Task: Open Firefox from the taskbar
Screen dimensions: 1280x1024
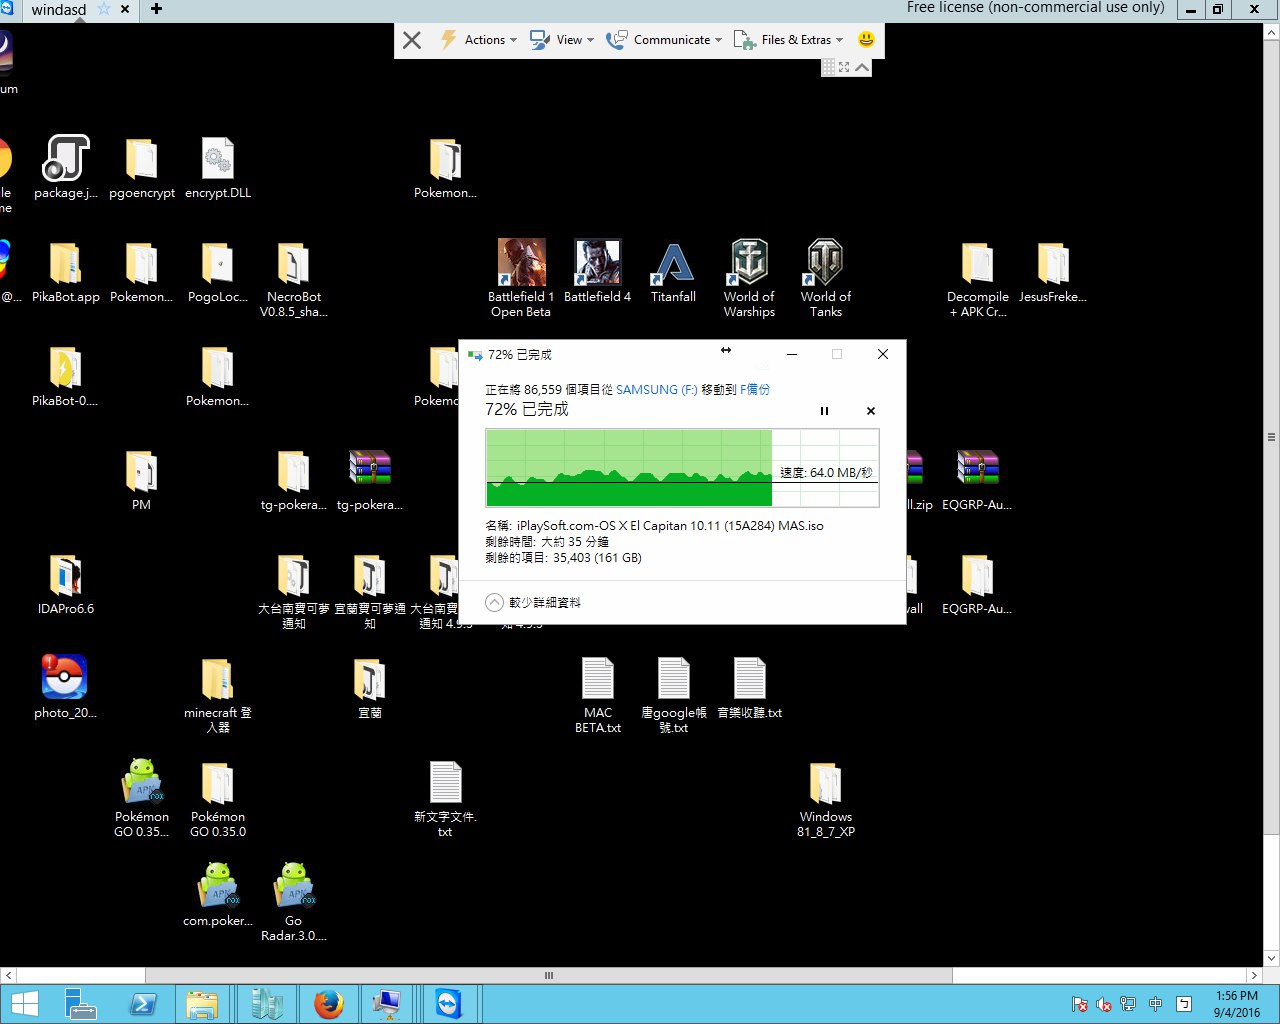Action: pyautogui.click(x=328, y=1003)
